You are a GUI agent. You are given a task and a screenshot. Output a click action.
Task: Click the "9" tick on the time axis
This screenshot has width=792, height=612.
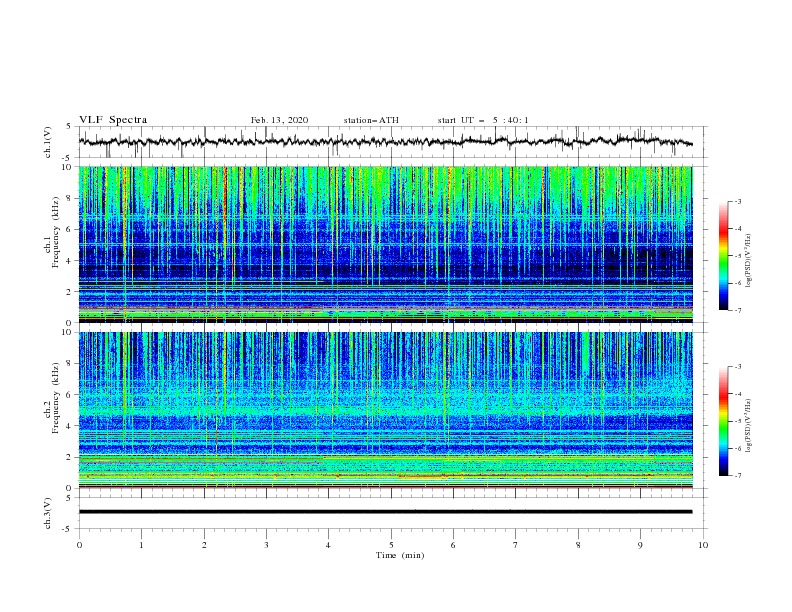click(640, 545)
